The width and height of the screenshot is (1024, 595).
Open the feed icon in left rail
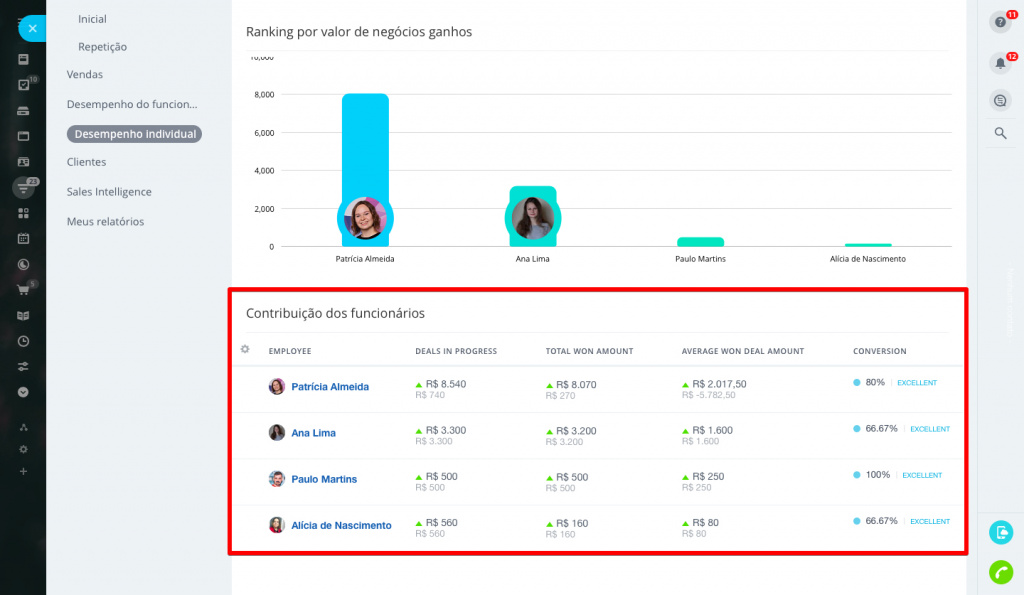pos(24,59)
